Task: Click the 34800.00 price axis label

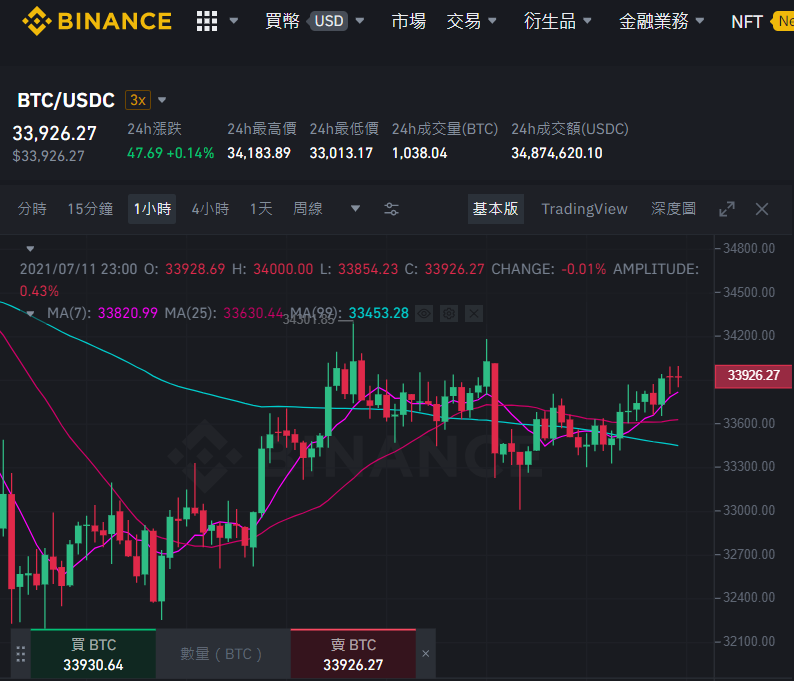Action: coord(748,248)
